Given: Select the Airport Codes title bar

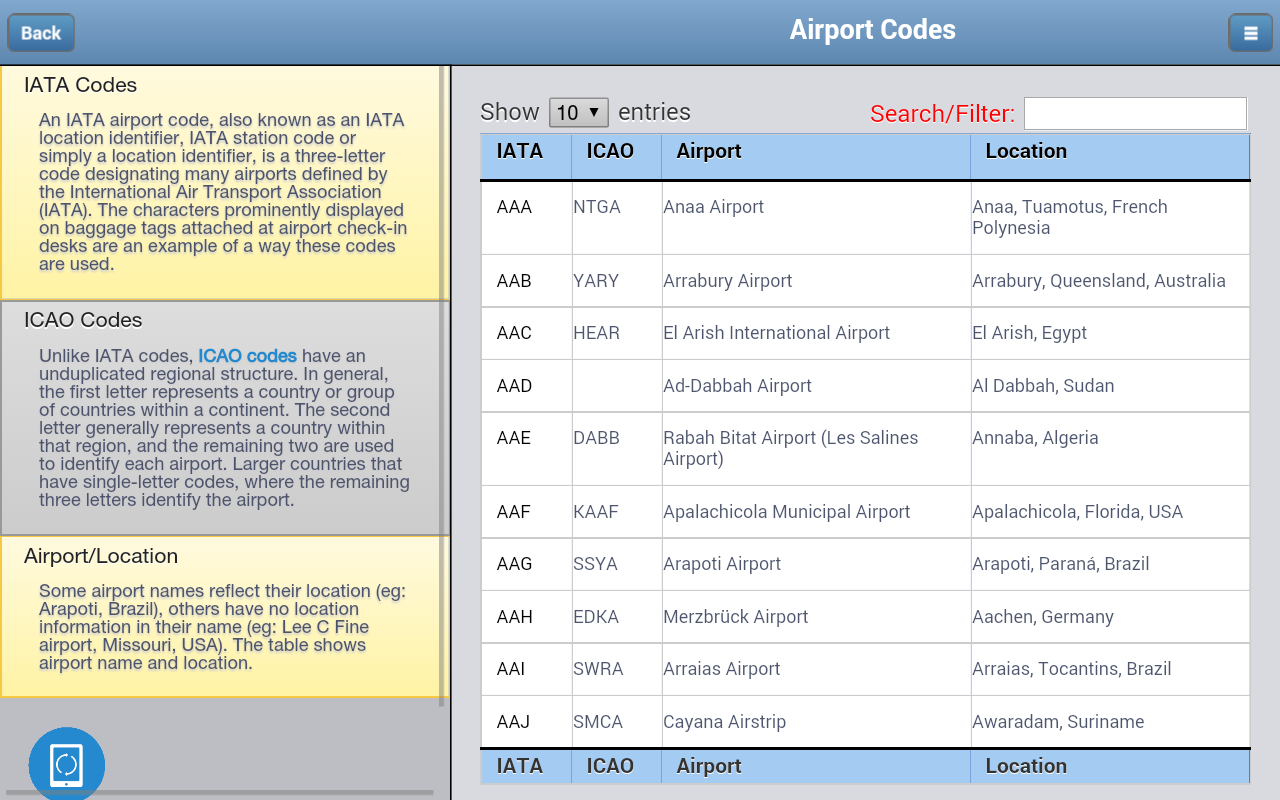Looking at the screenshot, I should [872, 30].
